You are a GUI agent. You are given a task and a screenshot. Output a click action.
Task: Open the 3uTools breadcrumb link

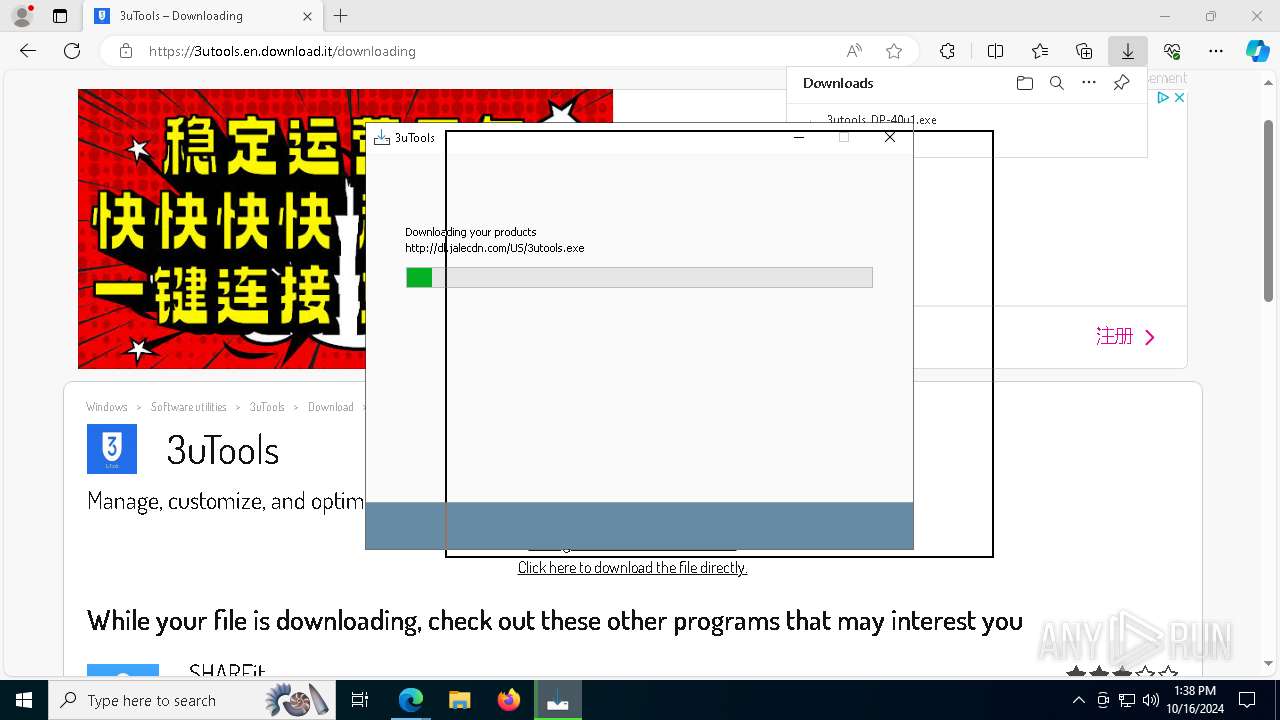[267, 407]
